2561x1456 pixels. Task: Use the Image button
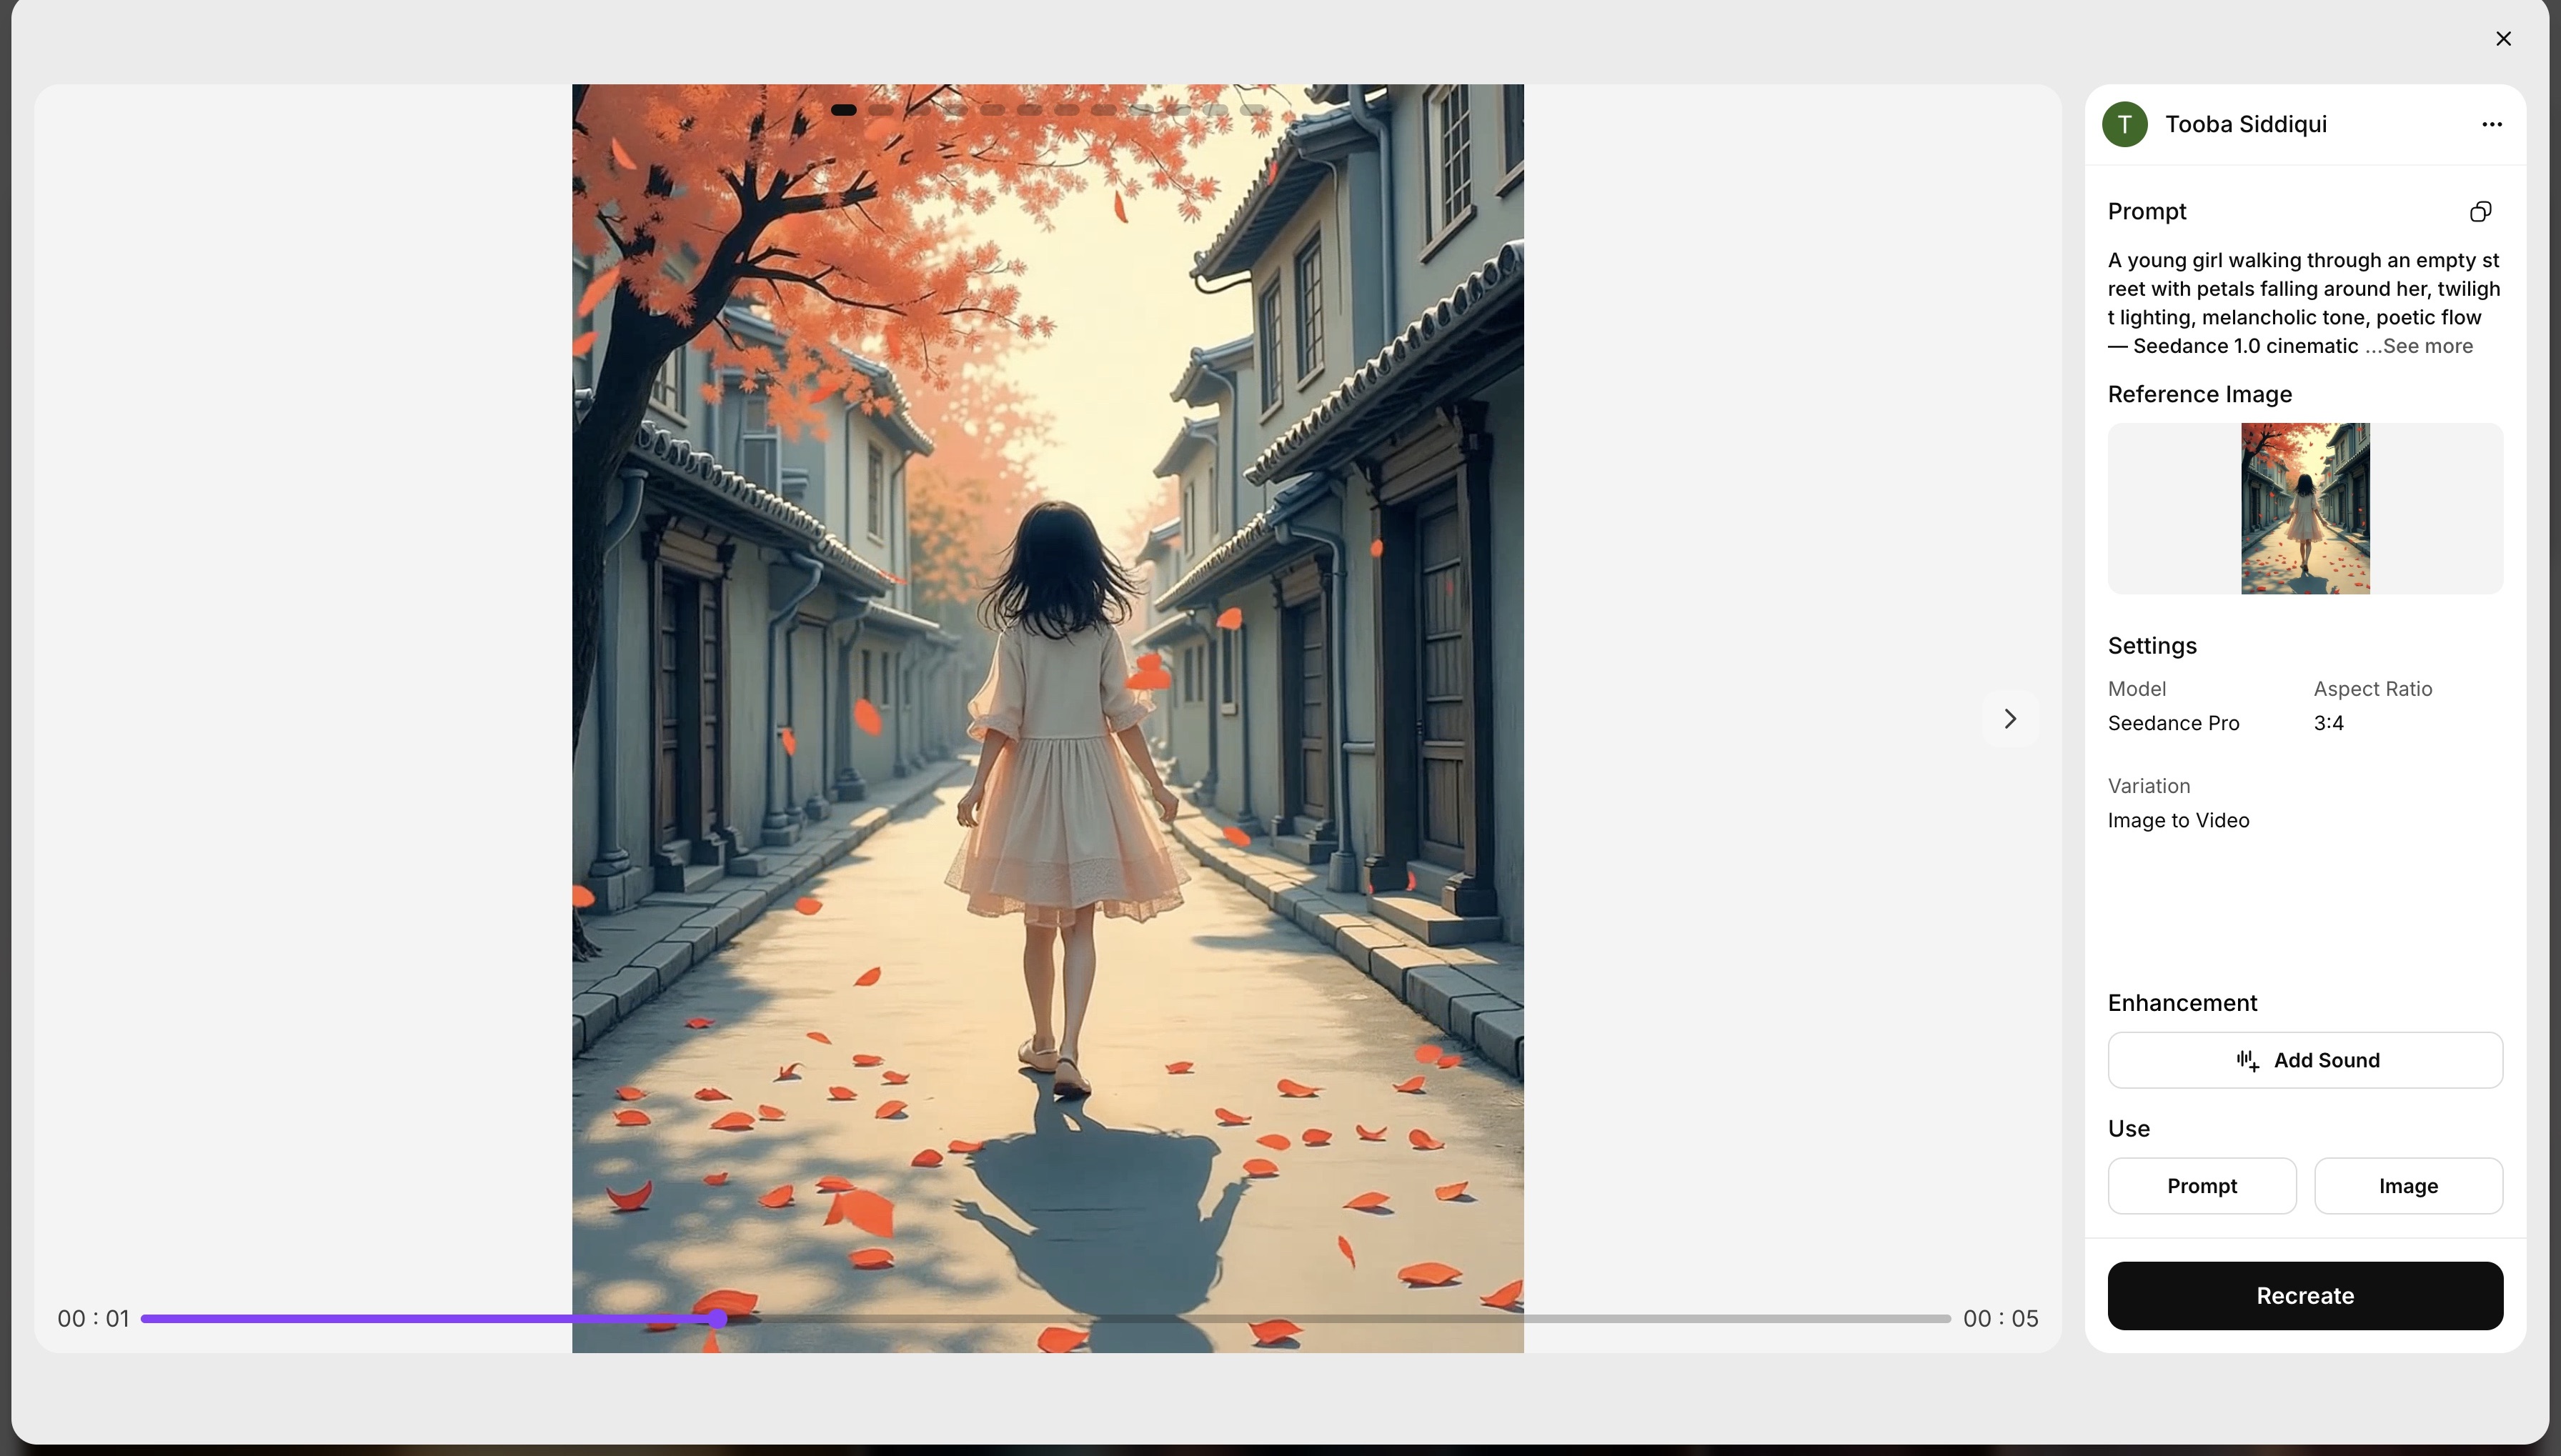(x=2408, y=1186)
